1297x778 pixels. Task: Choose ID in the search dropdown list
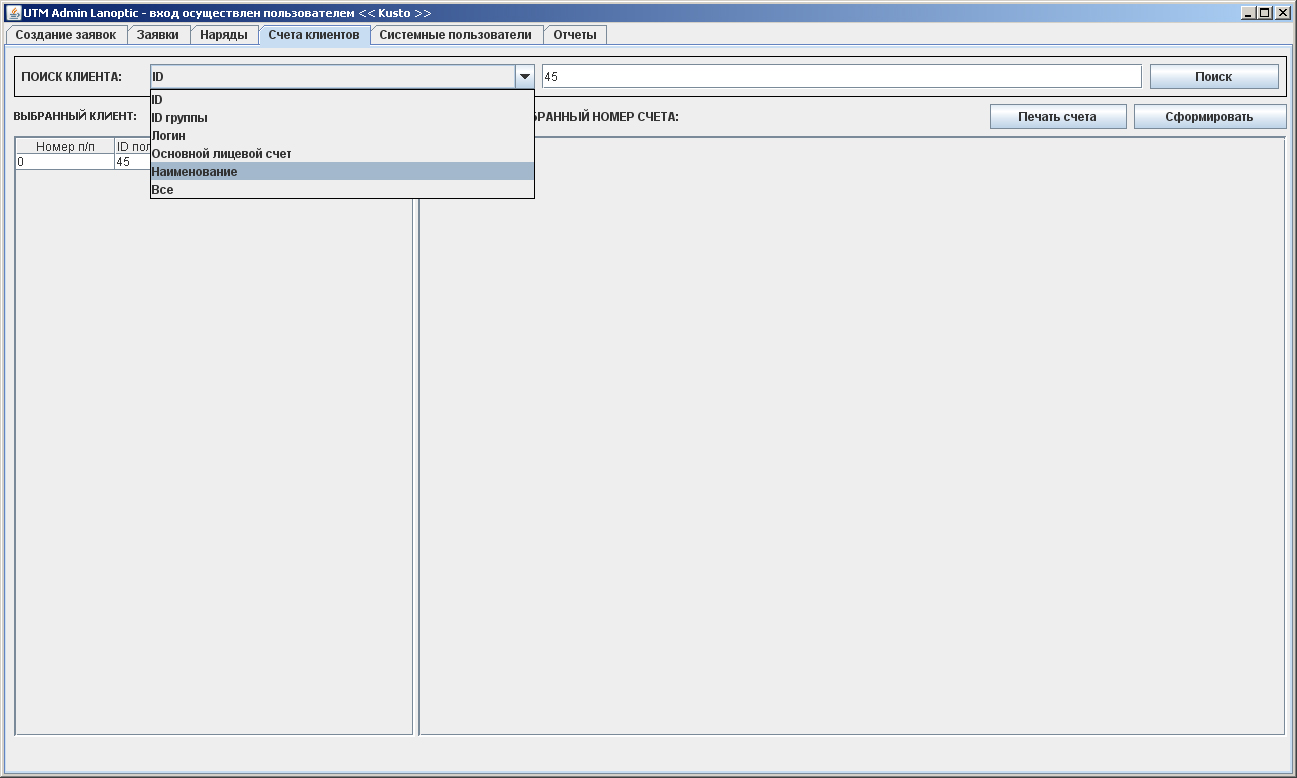342,100
